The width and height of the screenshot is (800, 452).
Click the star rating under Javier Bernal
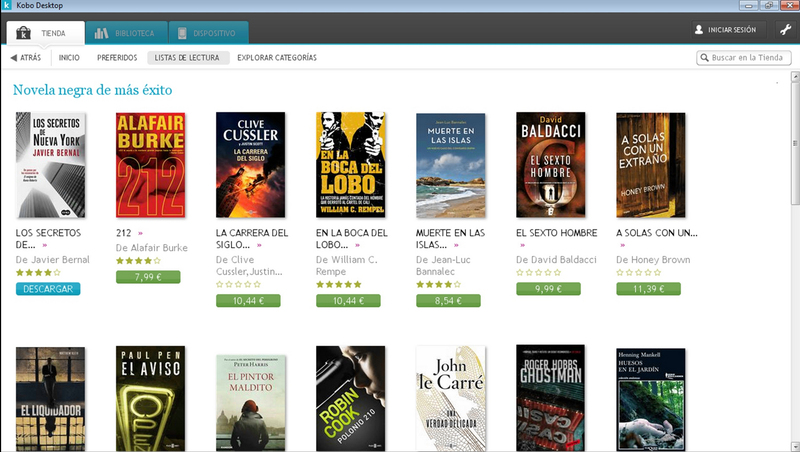coord(38,272)
